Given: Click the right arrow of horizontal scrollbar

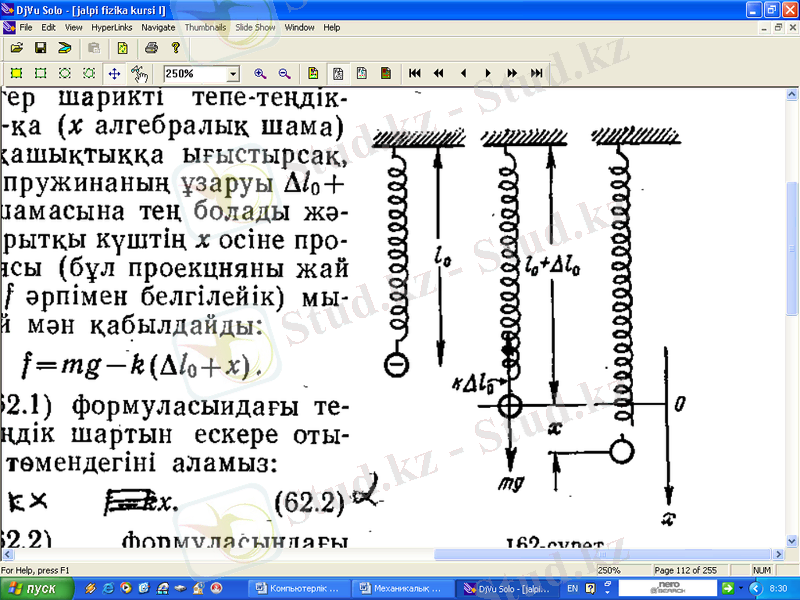Looking at the screenshot, I should click(779, 554).
